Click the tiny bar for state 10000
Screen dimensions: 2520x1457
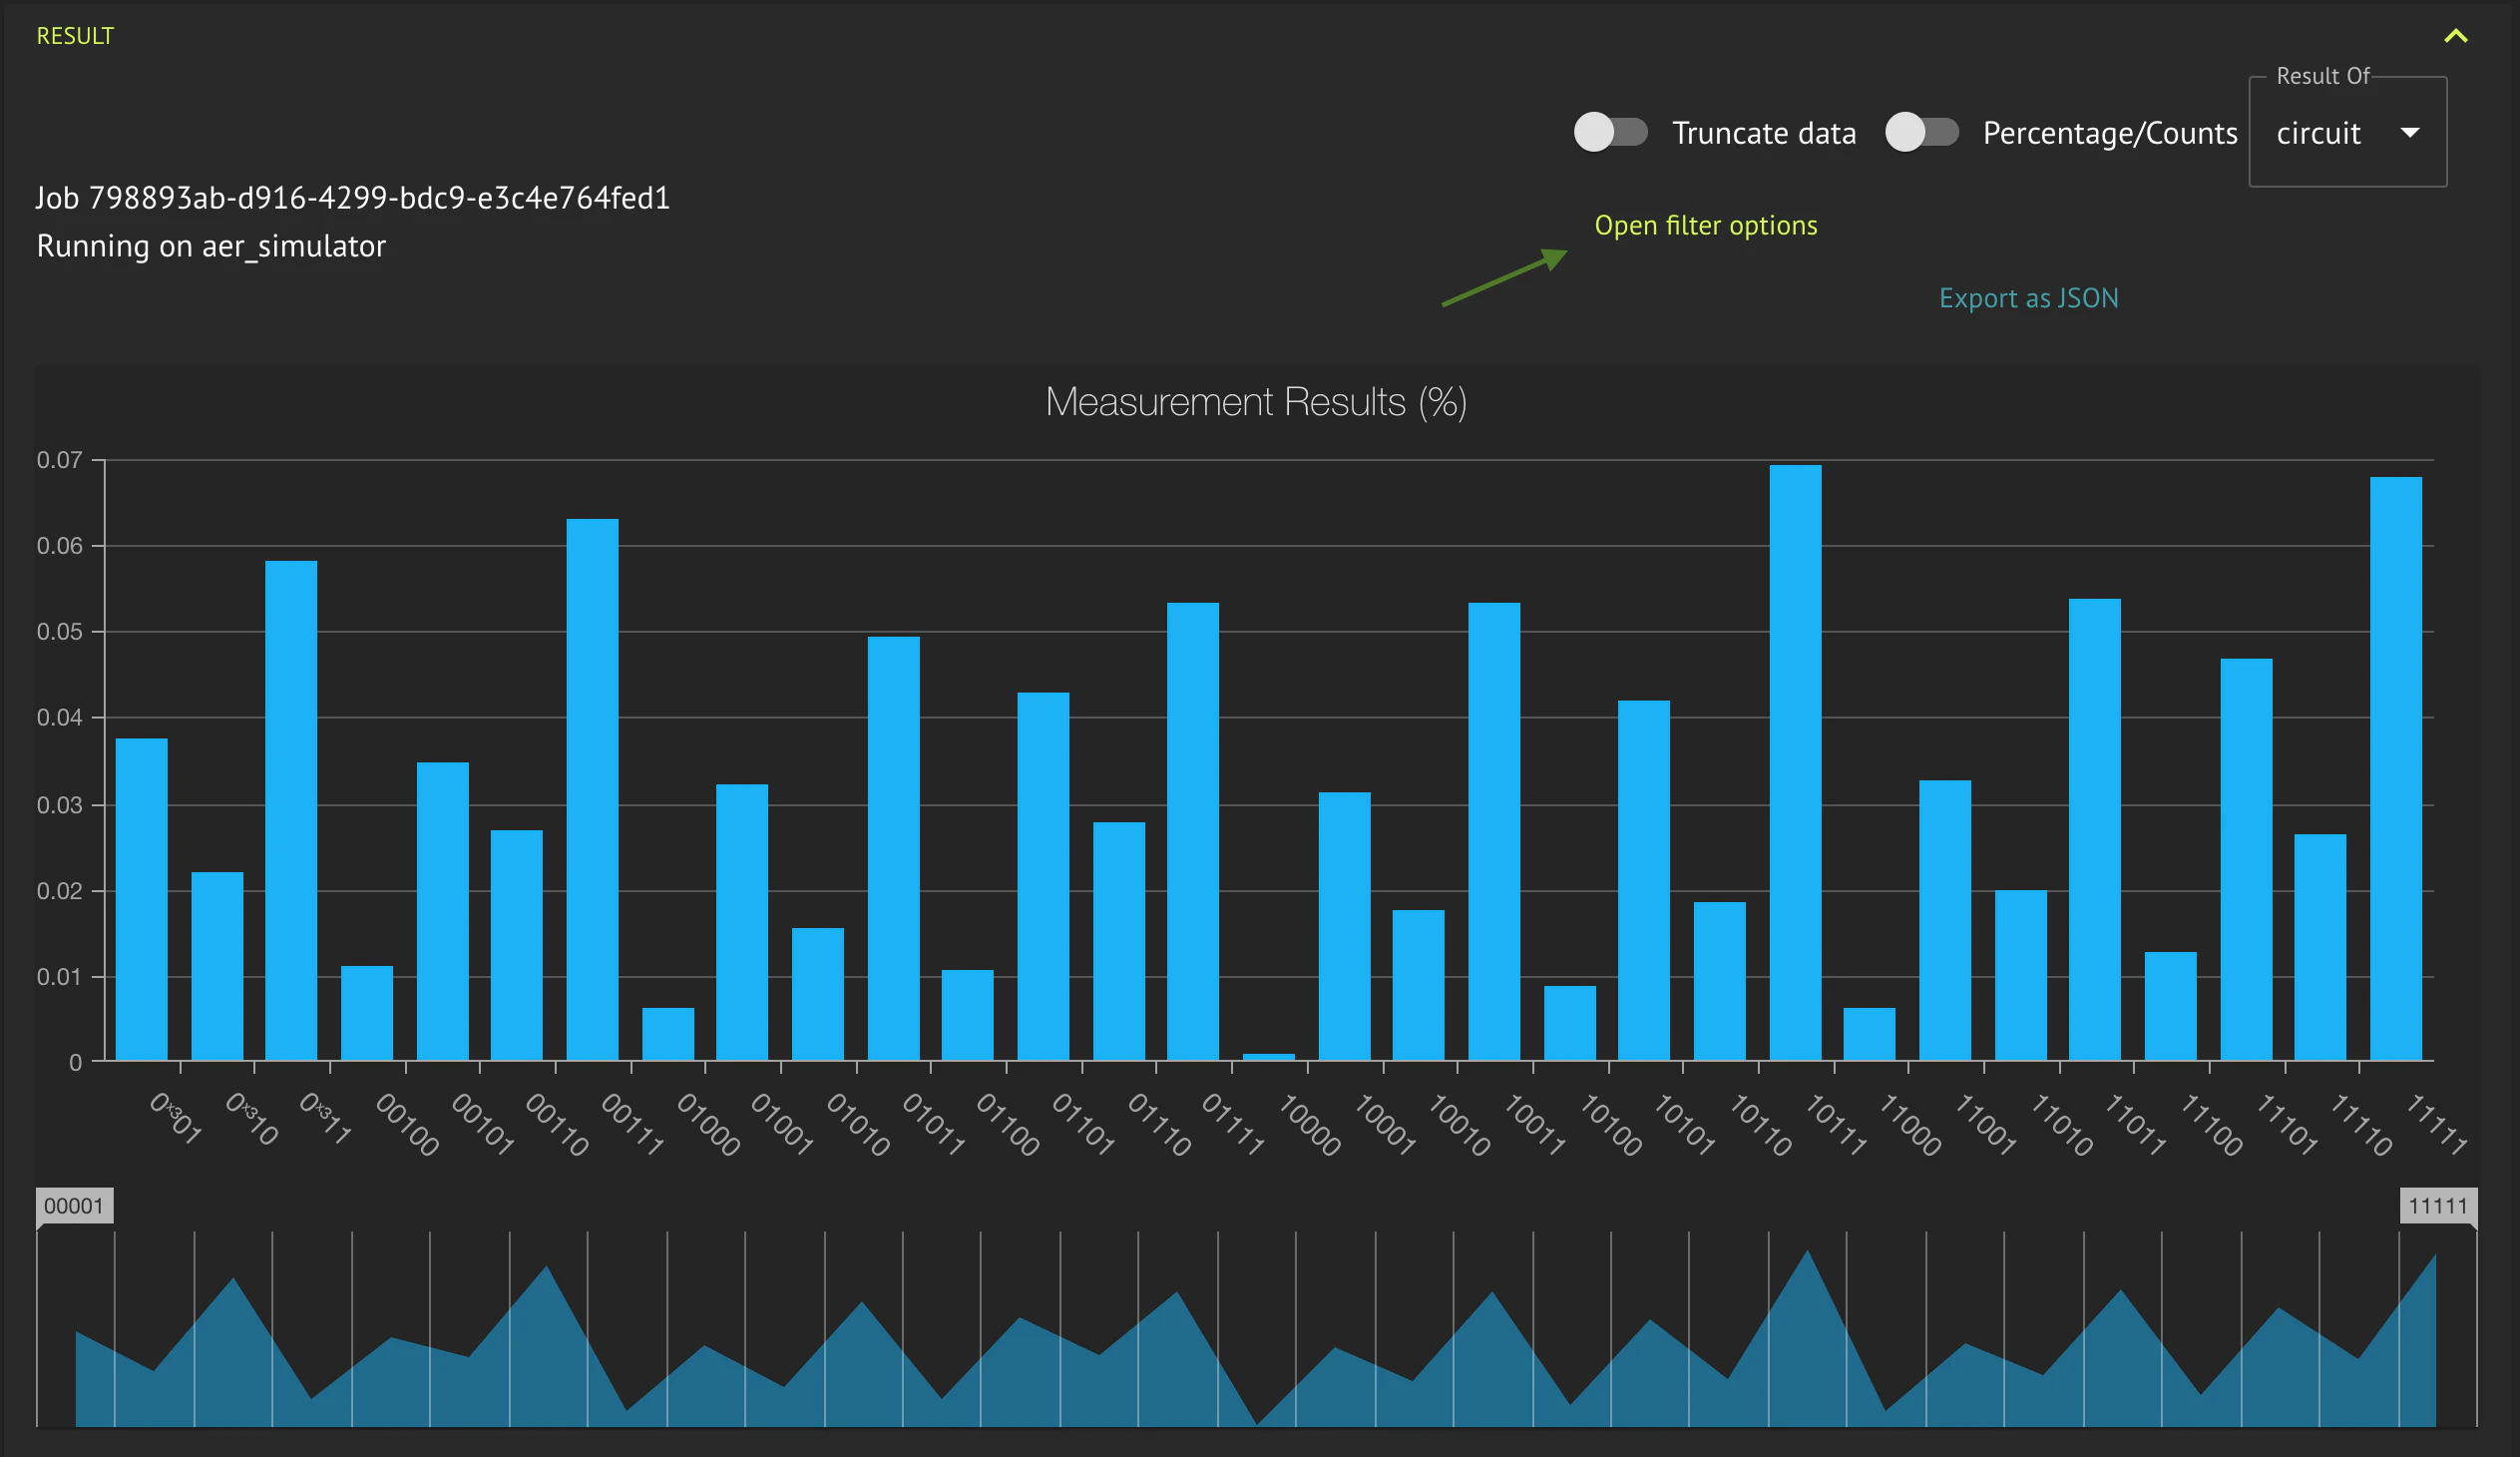[x=1268, y=1056]
